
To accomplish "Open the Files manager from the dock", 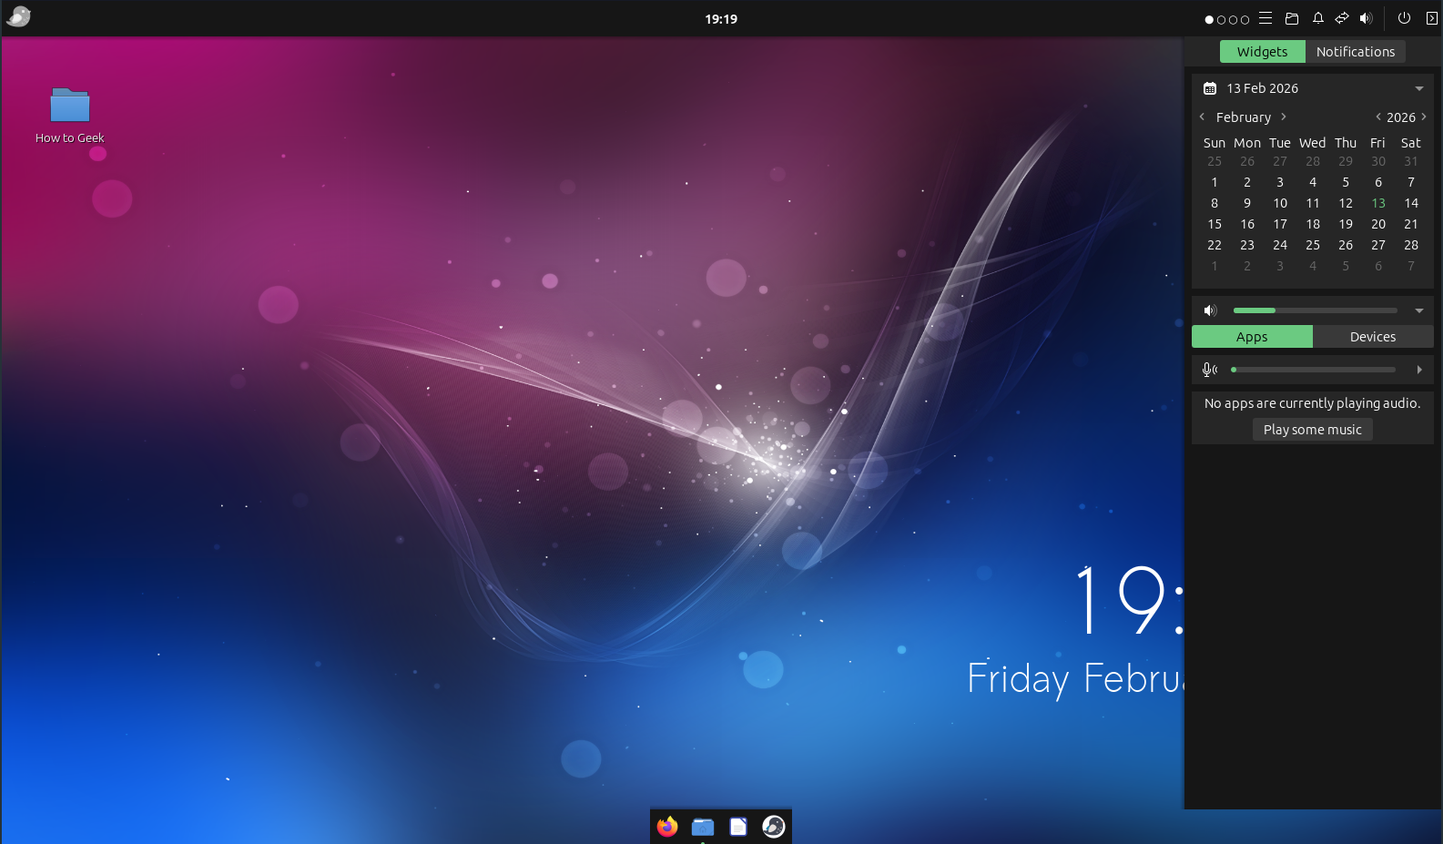I will click(703, 826).
